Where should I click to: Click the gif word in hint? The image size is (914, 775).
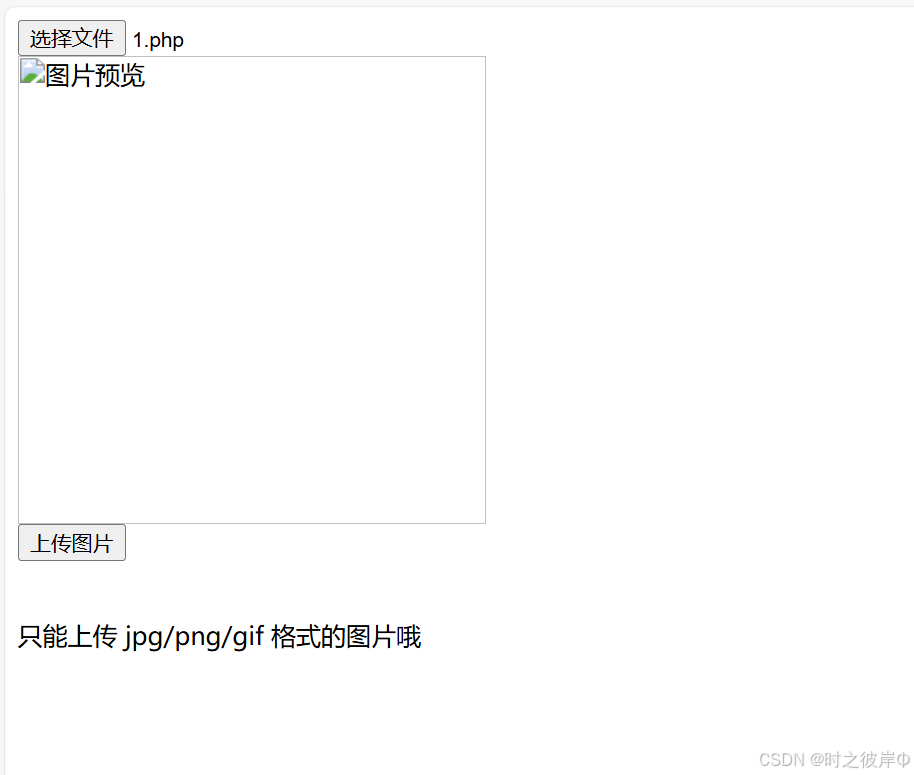248,637
